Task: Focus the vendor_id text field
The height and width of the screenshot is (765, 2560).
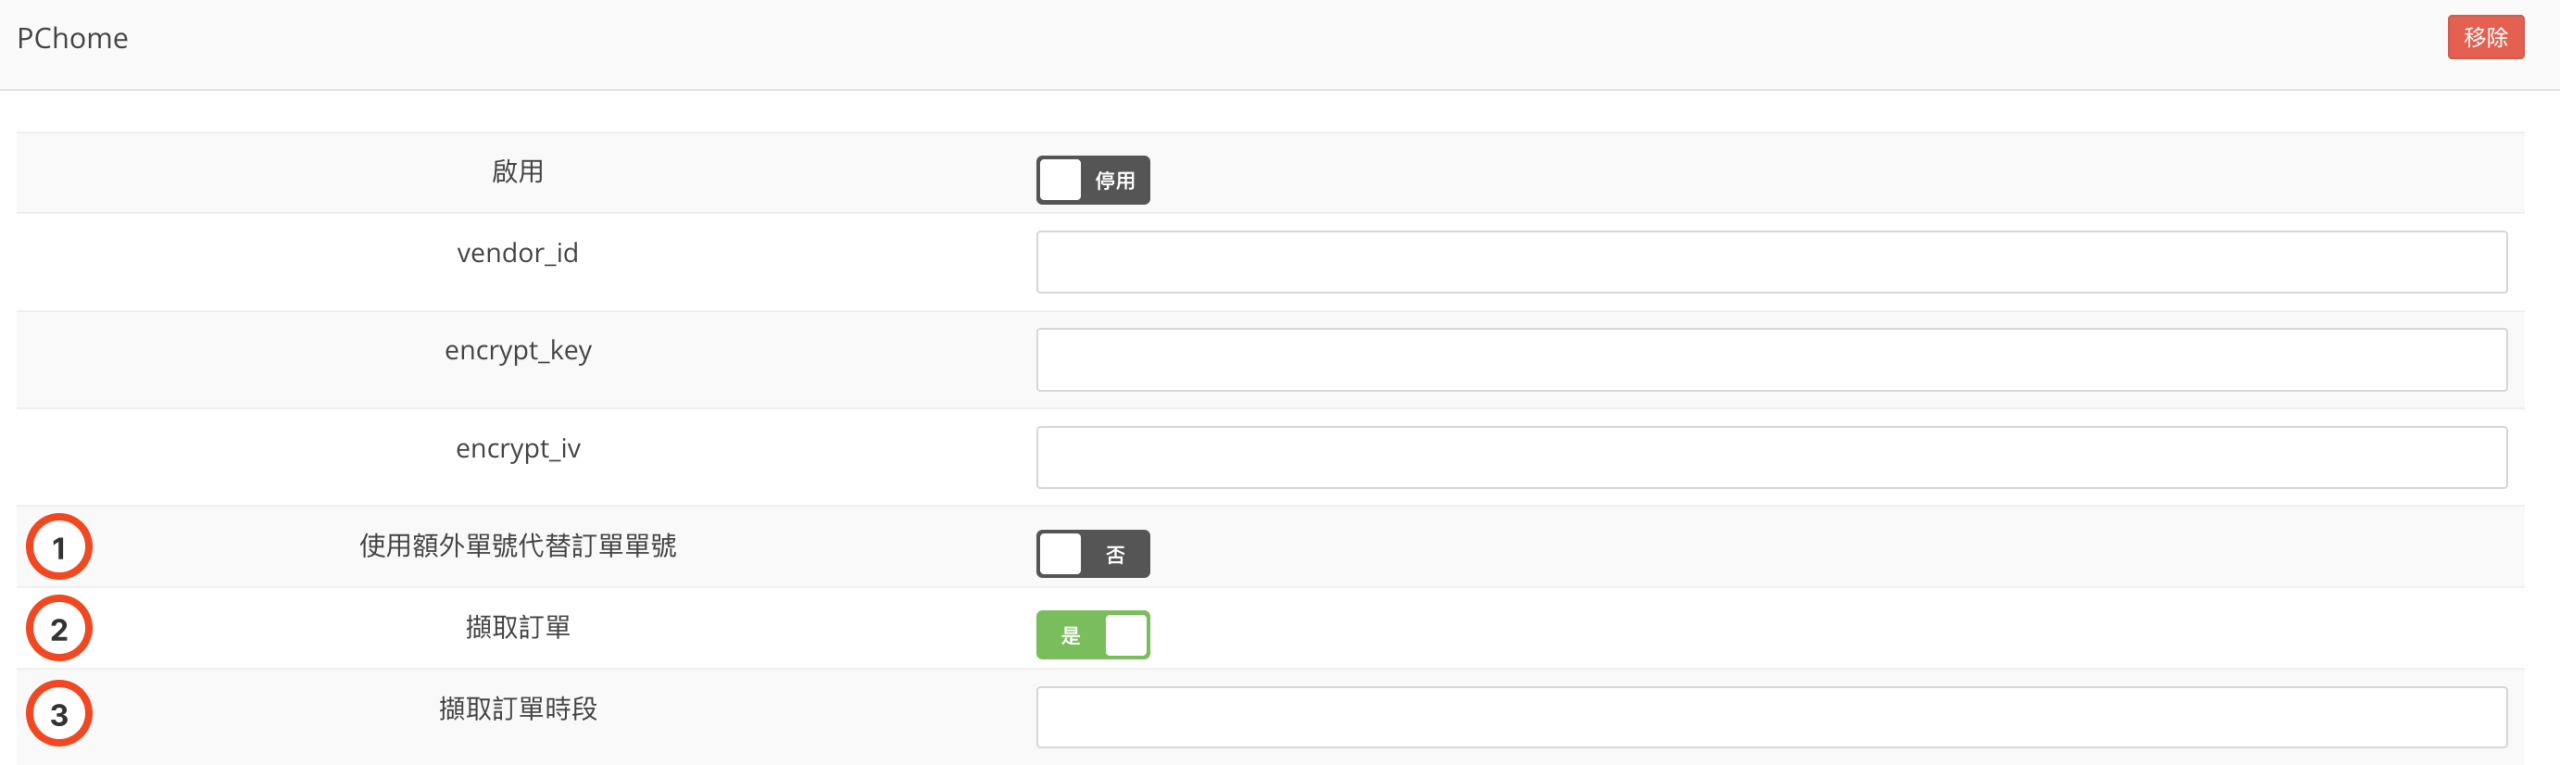Action: 1770,262
